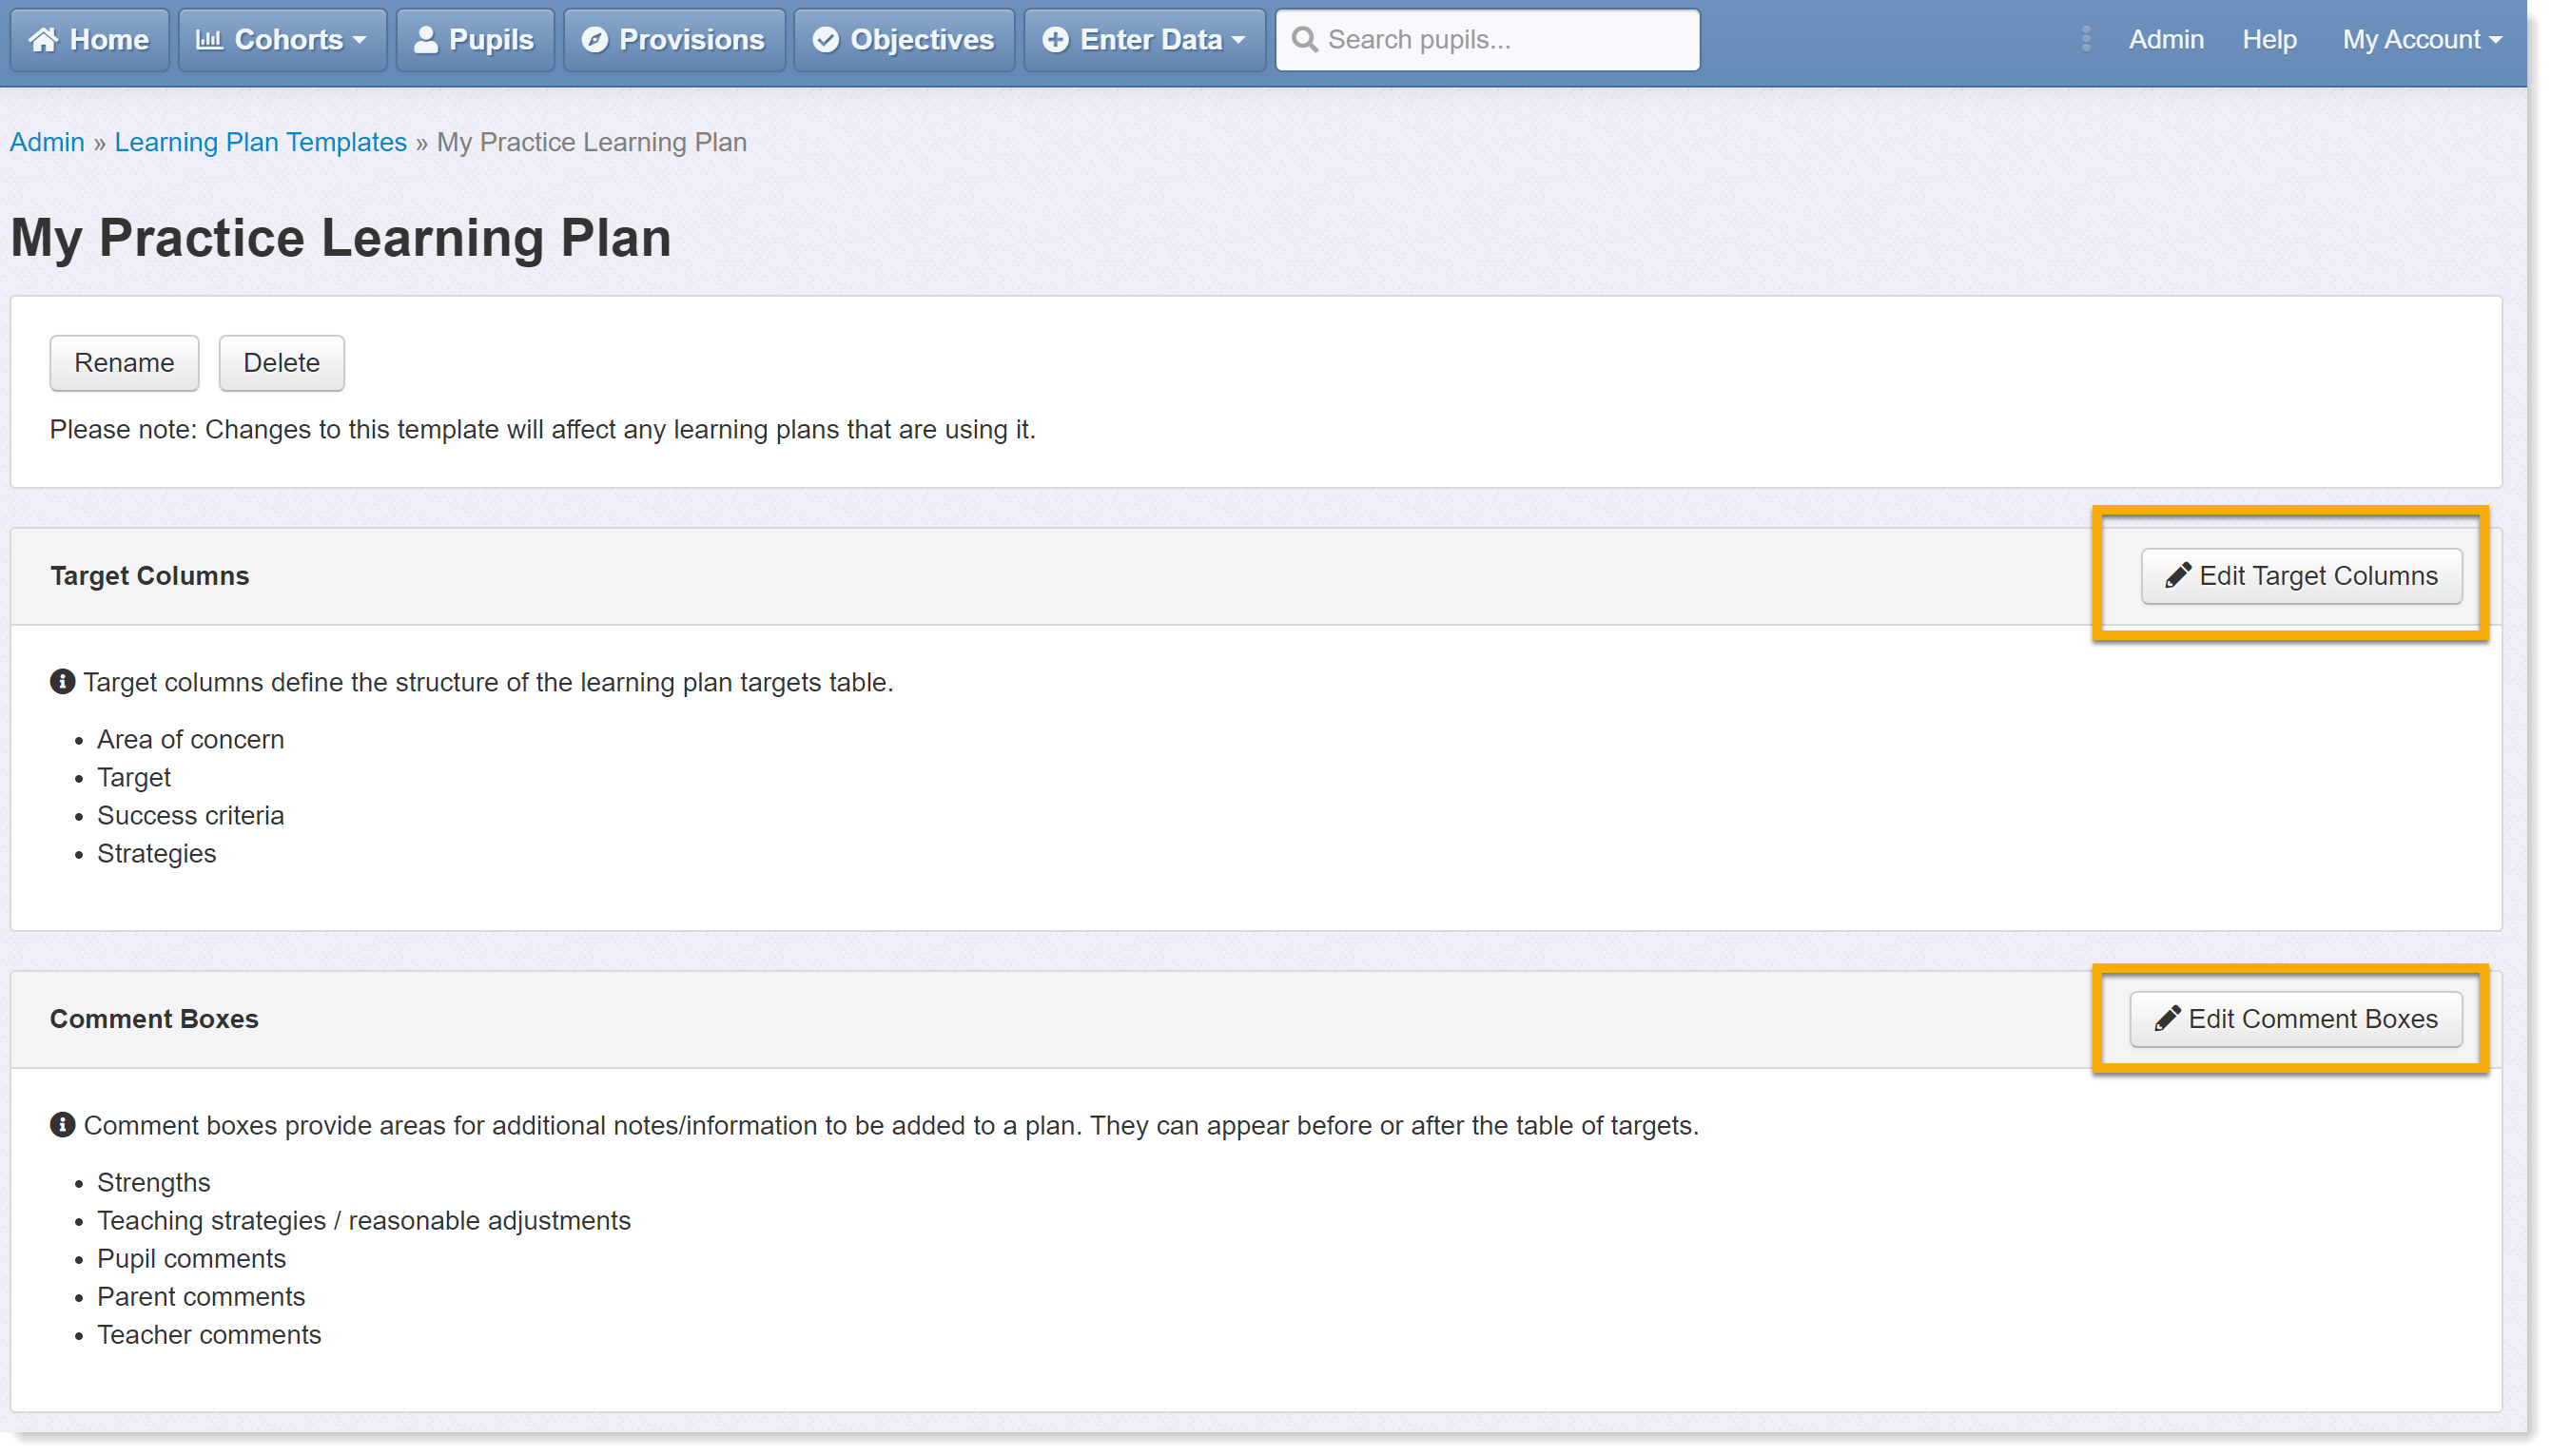The height and width of the screenshot is (1456, 2551).
Task: Click the Objectives checkmark icon
Action: click(x=825, y=40)
